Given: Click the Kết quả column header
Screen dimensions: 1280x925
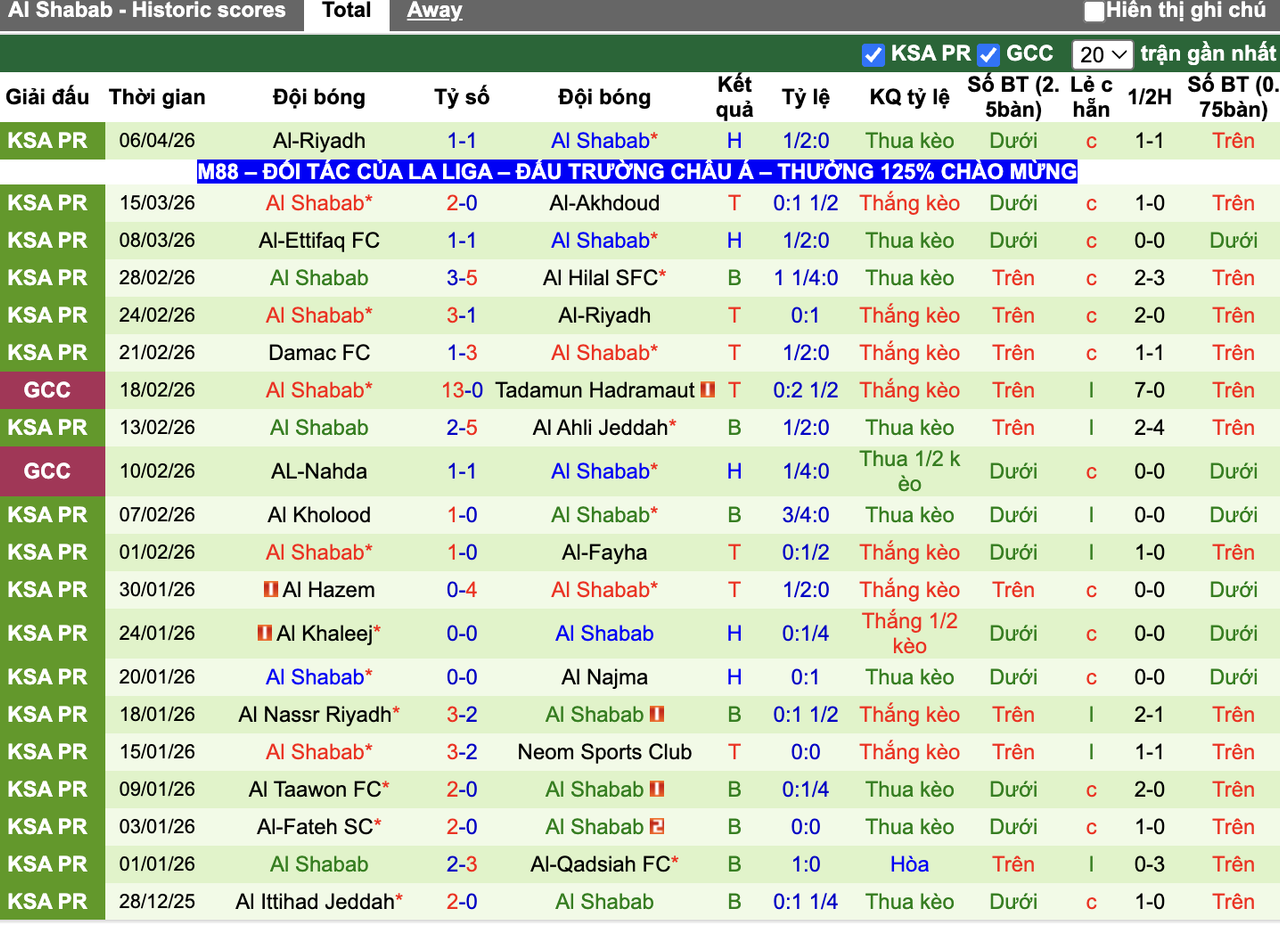Looking at the screenshot, I should 735,97.
